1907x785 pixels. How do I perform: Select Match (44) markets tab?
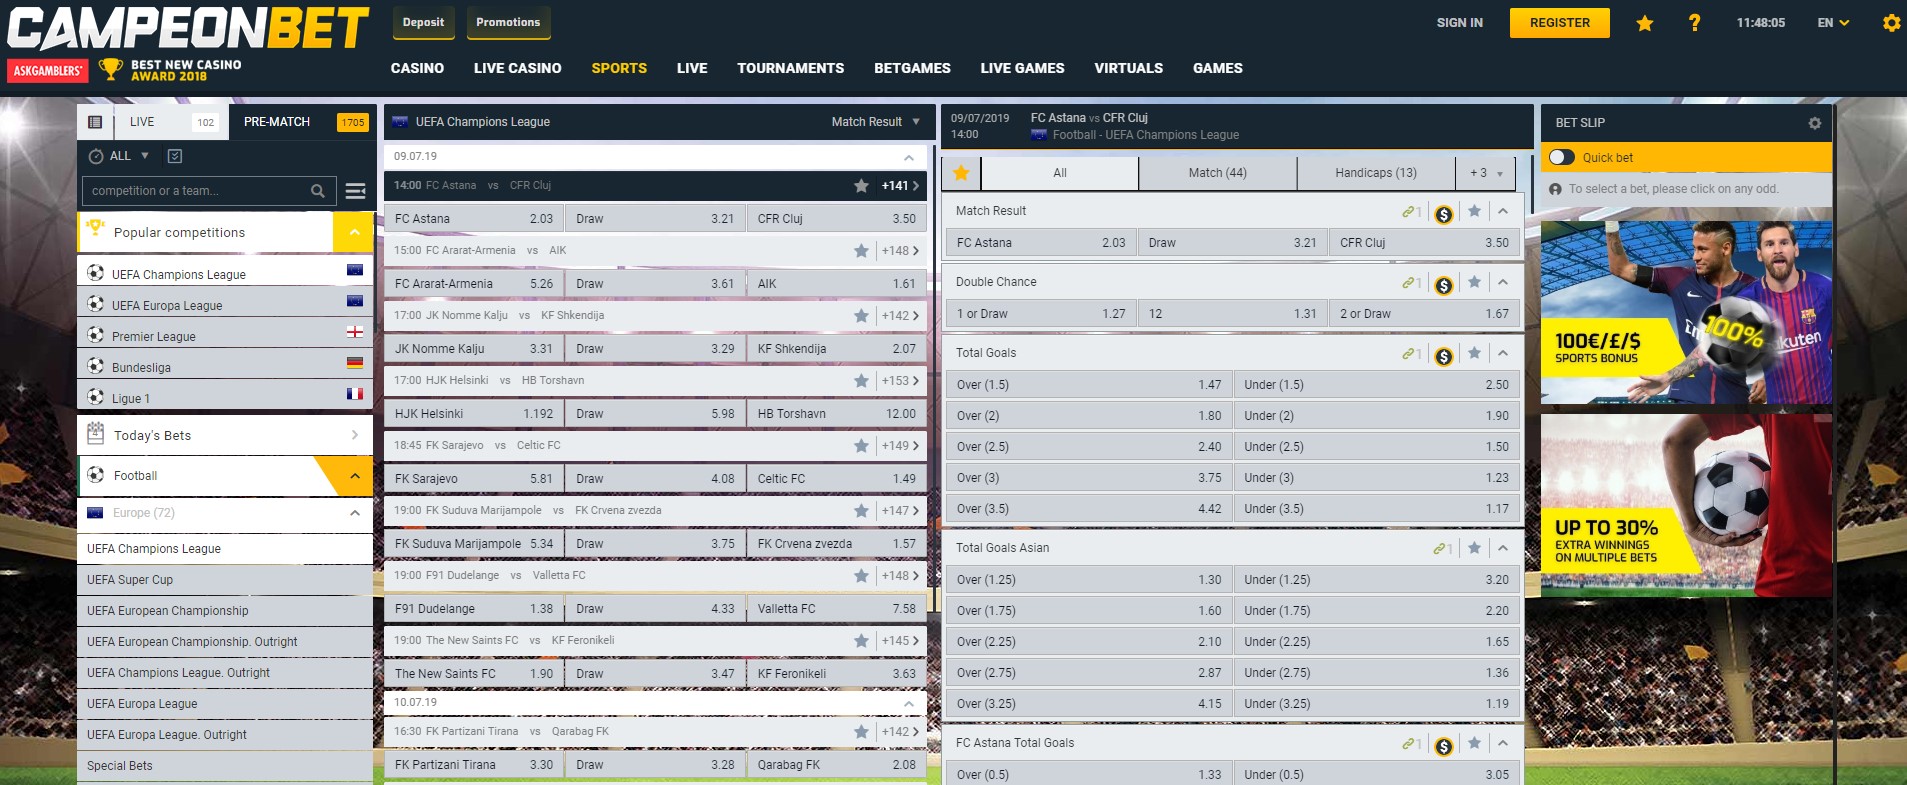coord(1217,173)
